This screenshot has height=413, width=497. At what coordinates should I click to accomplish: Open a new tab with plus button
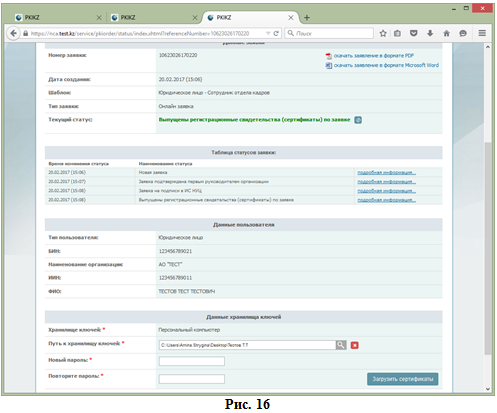307,18
